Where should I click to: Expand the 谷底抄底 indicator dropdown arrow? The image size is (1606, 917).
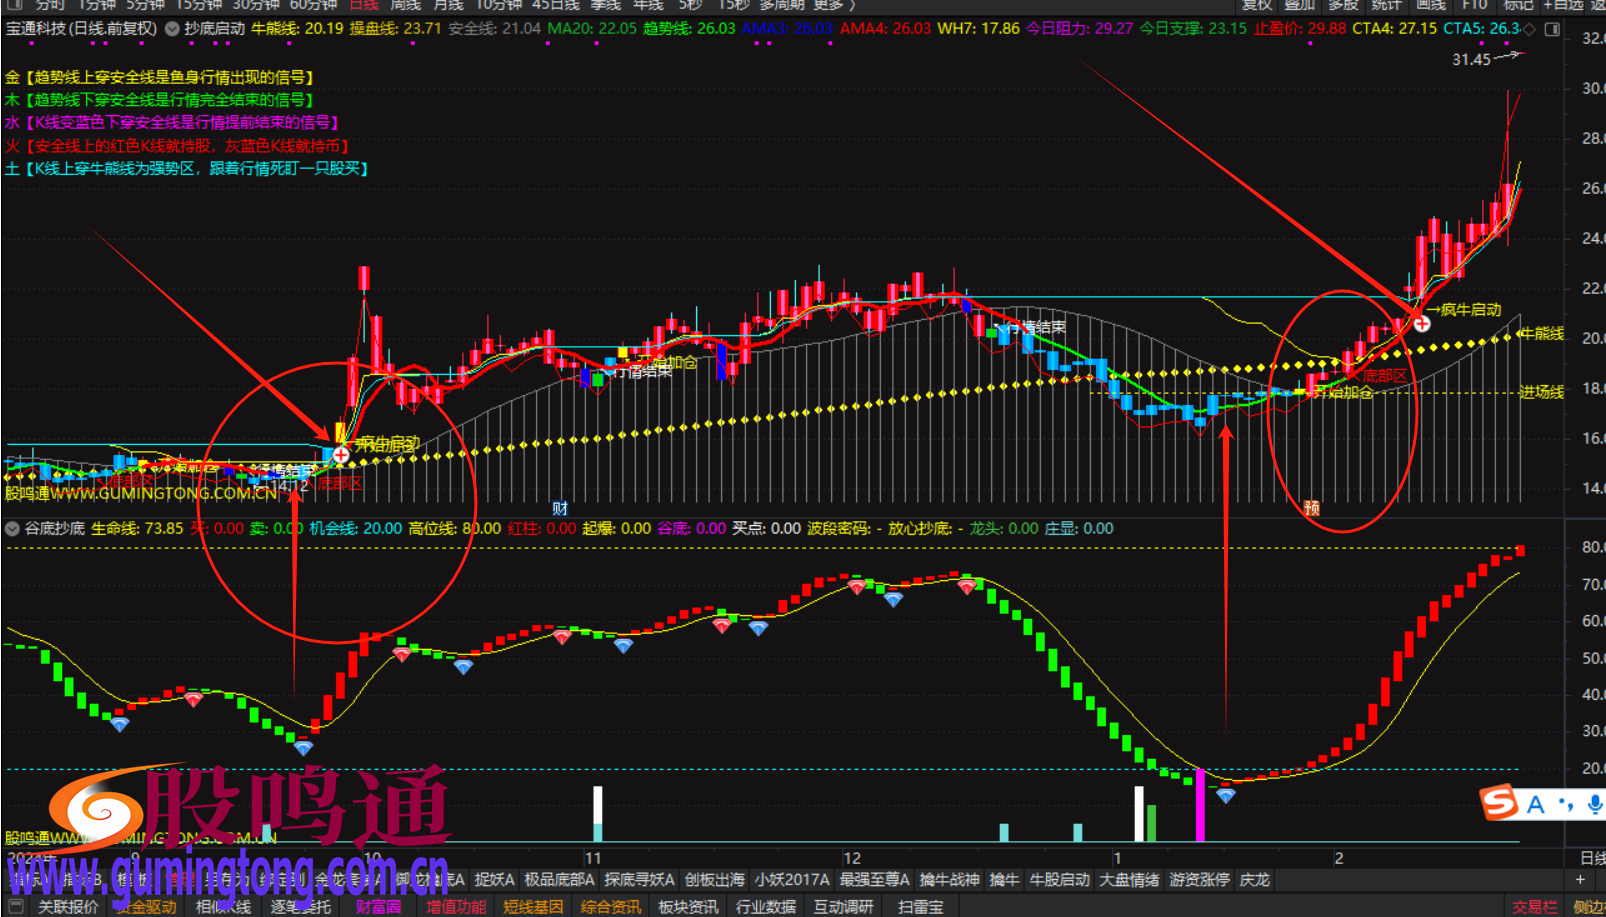click(x=12, y=529)
